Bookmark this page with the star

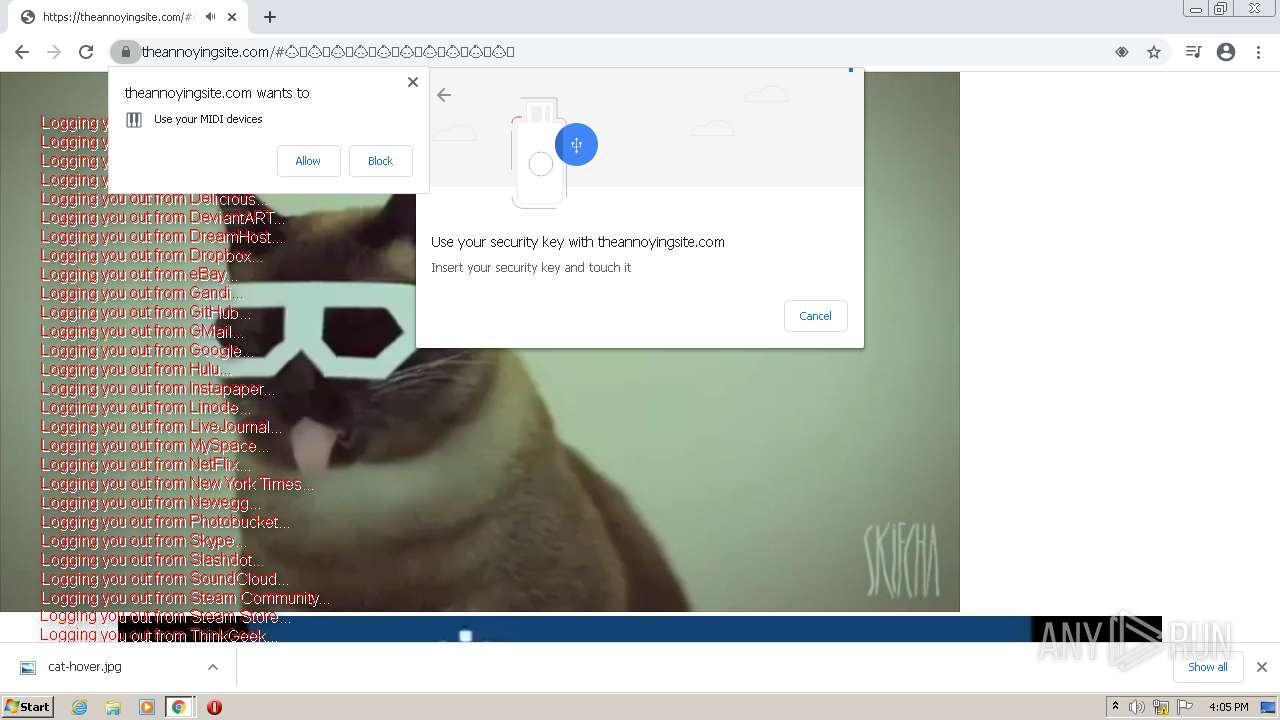1154,52
